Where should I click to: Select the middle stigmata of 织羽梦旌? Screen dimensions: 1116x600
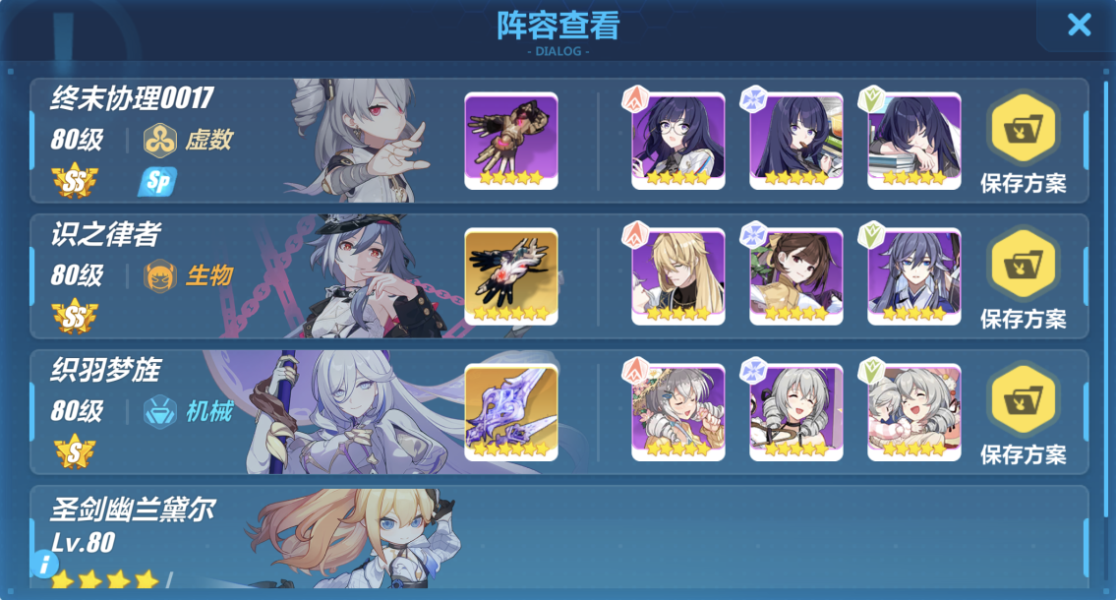(796, 413)
